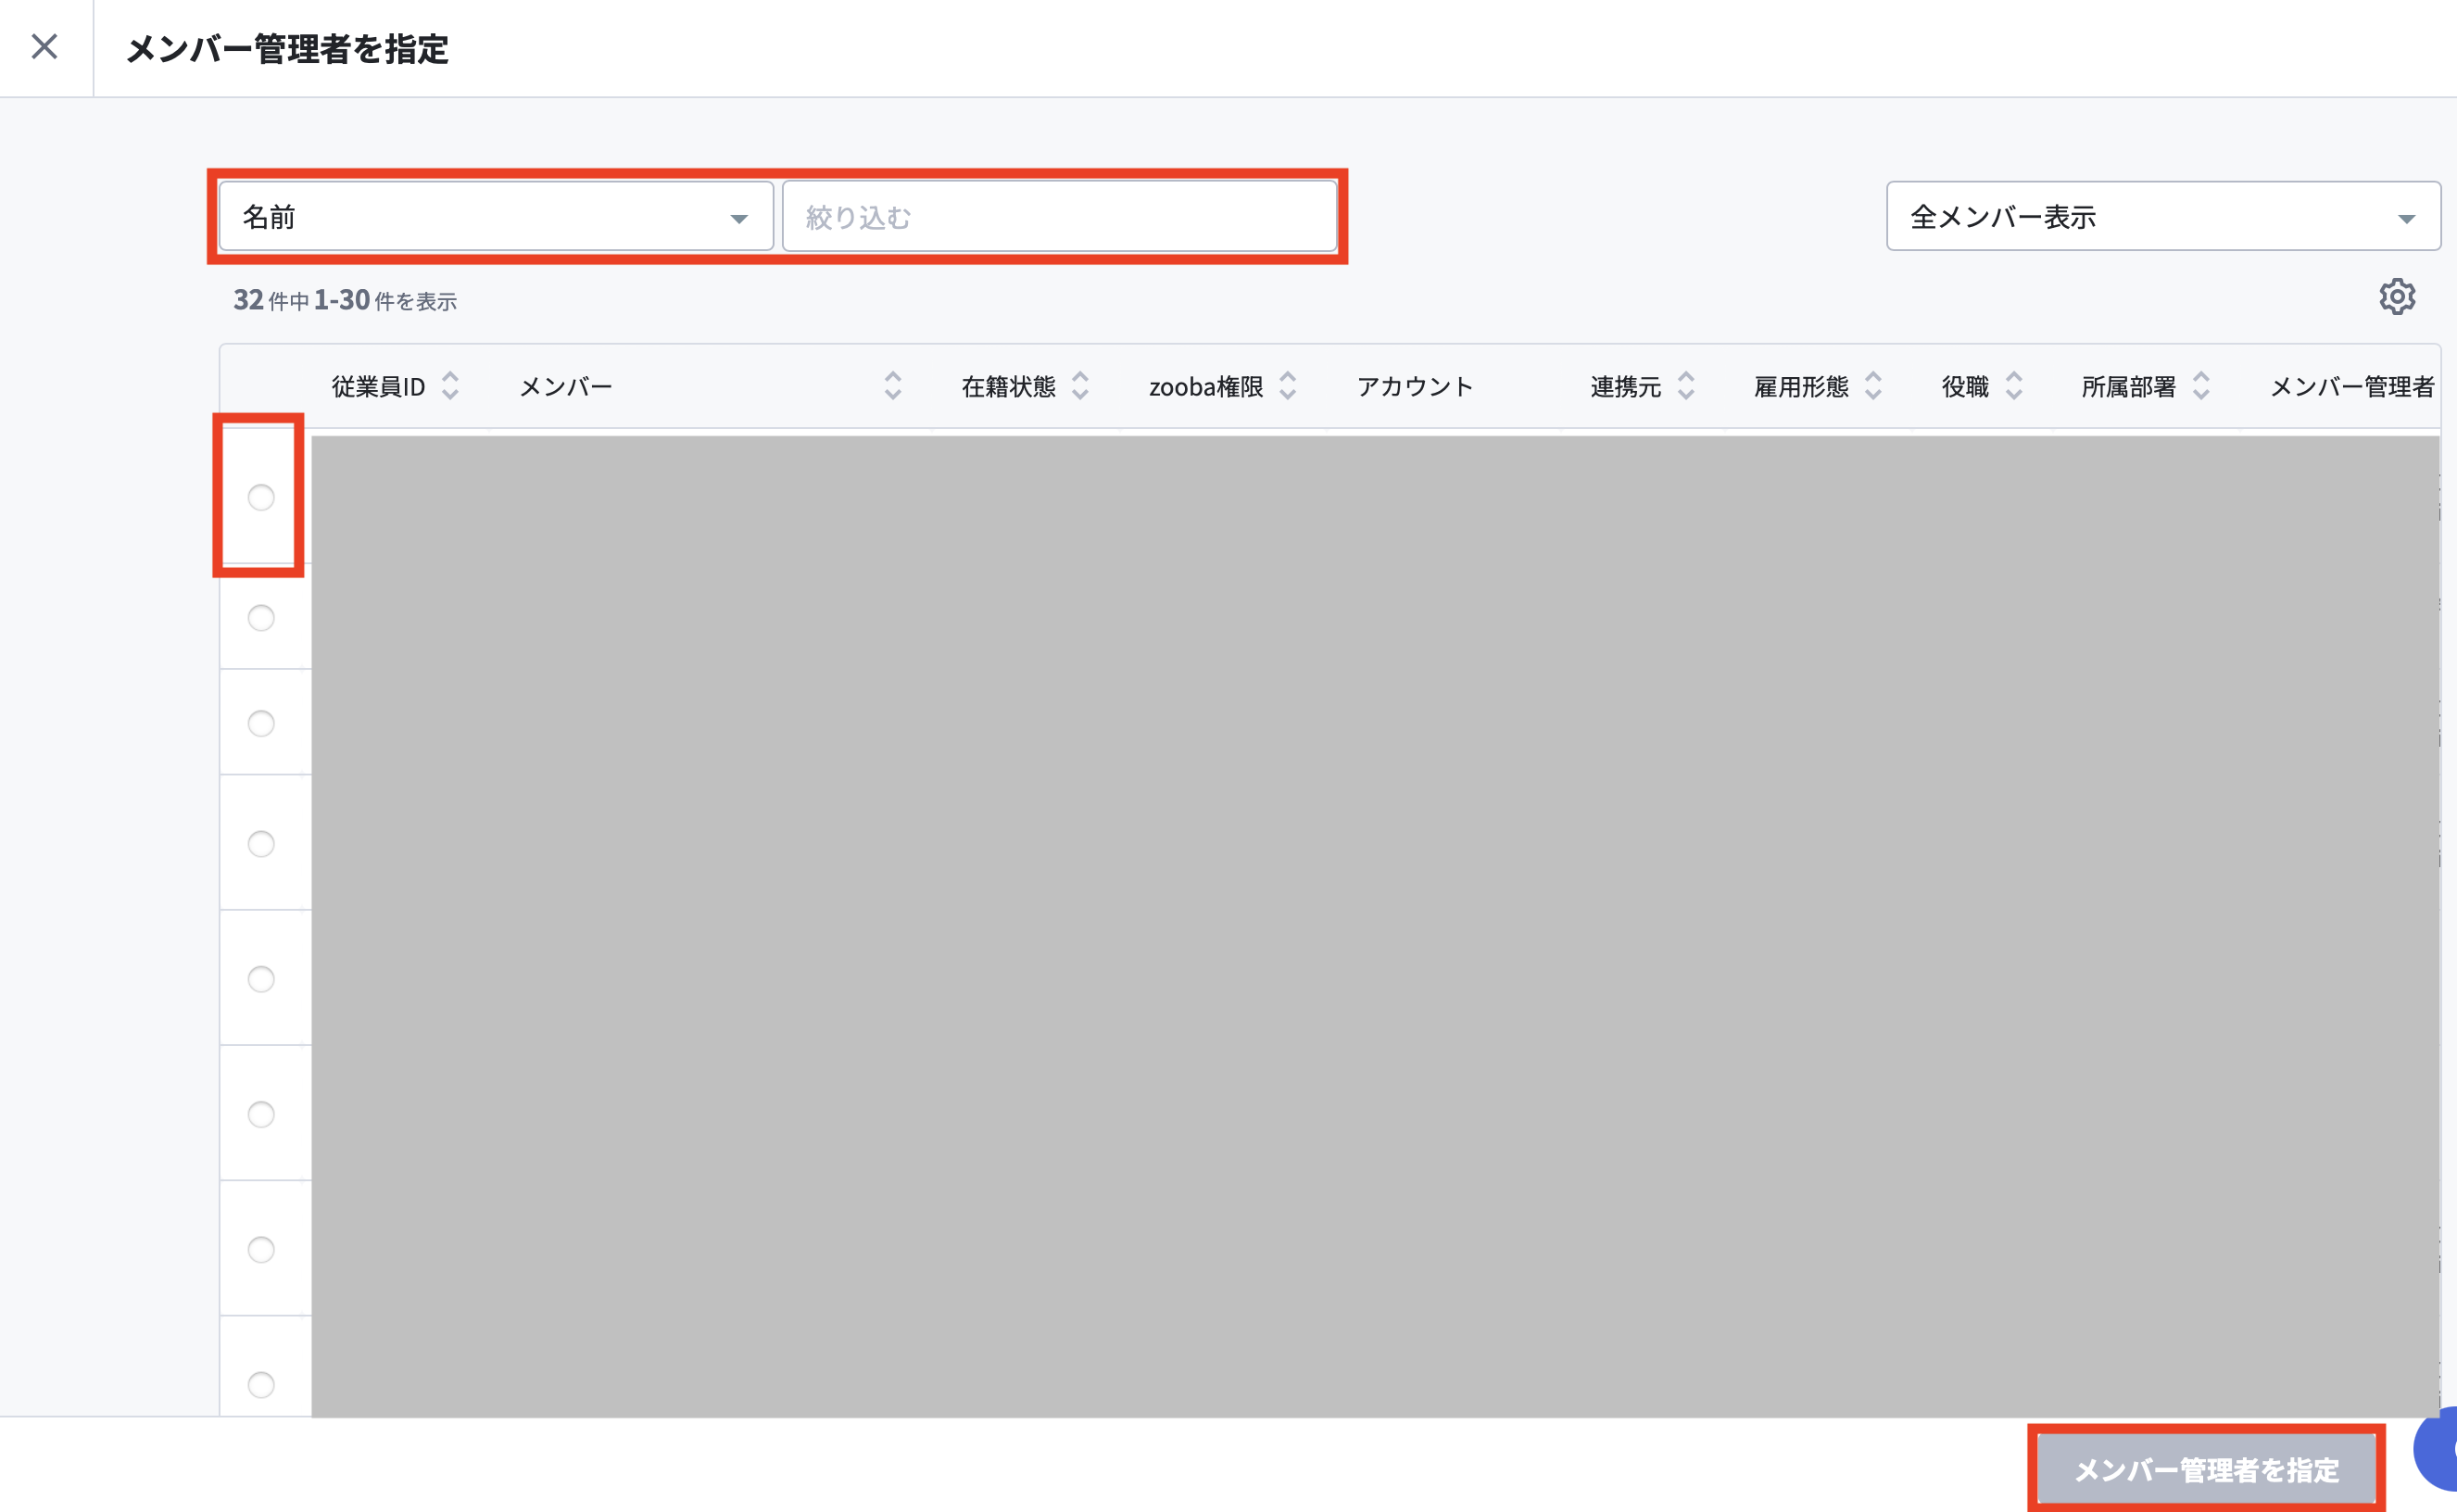The image size is (2457, 1512).
Task: Sort by 役職 column arrows
Action: coord(2014,386)
